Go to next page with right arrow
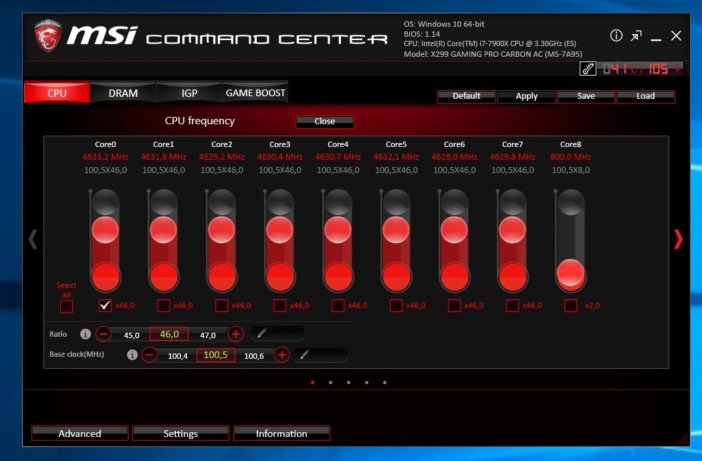The height and width of the screenshot is (461, 702). 678,239
